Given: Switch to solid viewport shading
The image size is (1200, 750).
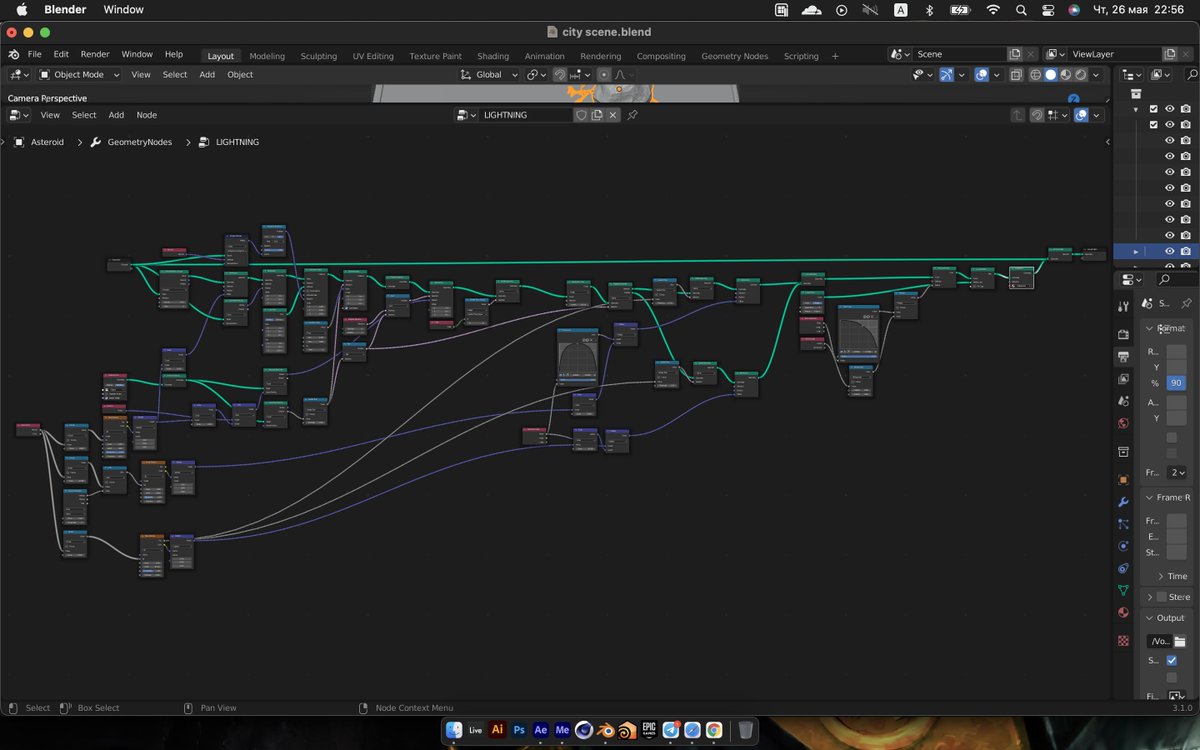Looking at the screenshot, I should click(x=1051, y=75).
